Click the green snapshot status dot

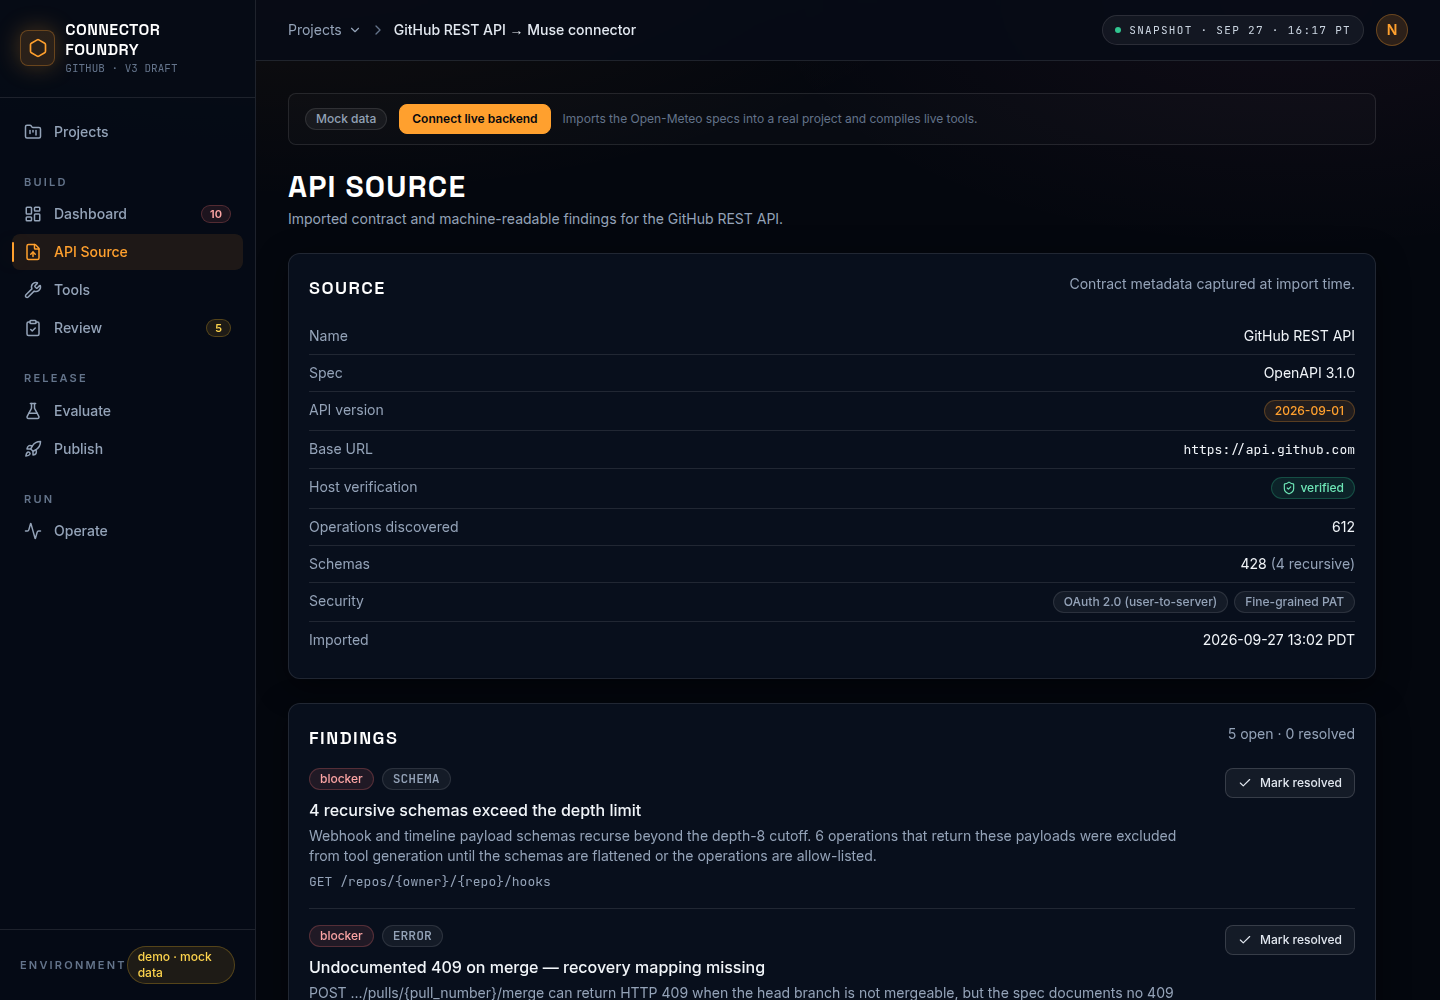click(1118, 30)
